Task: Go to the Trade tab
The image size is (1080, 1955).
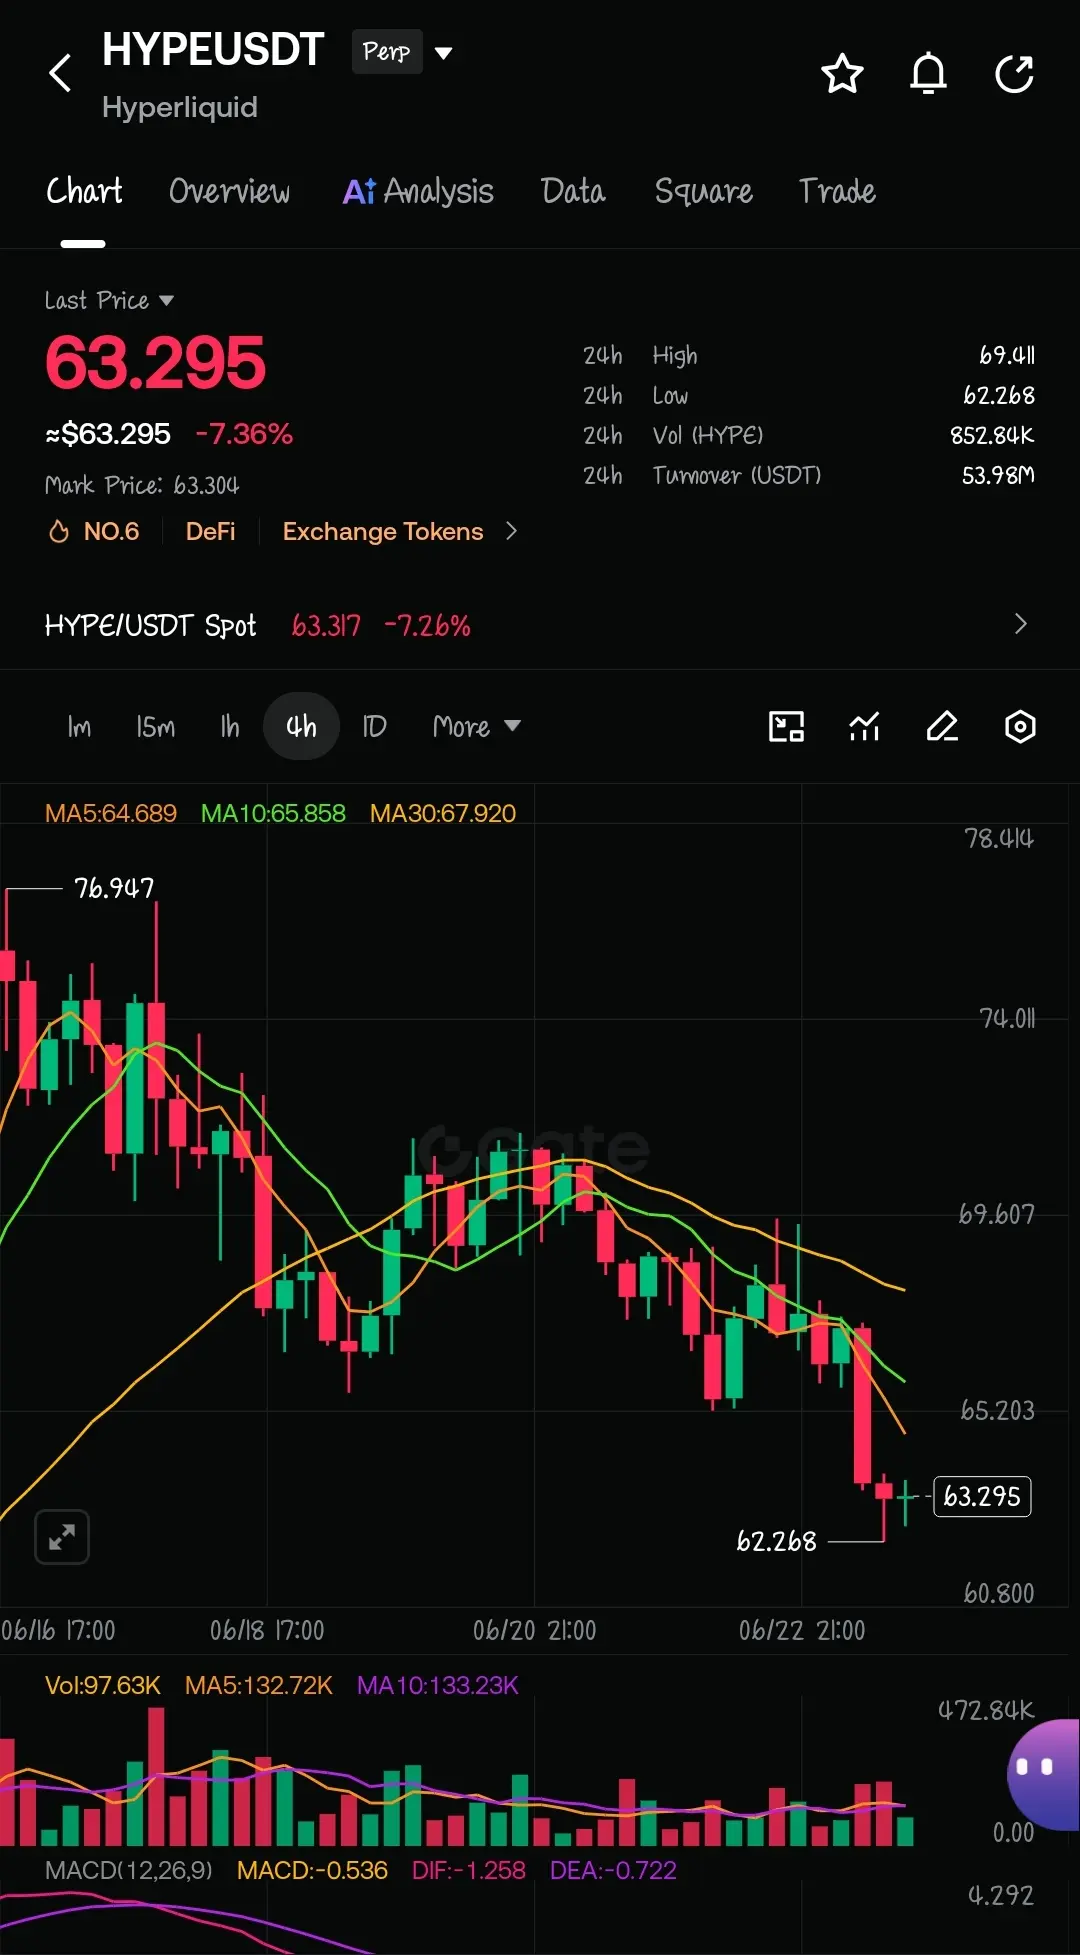Action: pyautogui.click(x=837, y=191)
